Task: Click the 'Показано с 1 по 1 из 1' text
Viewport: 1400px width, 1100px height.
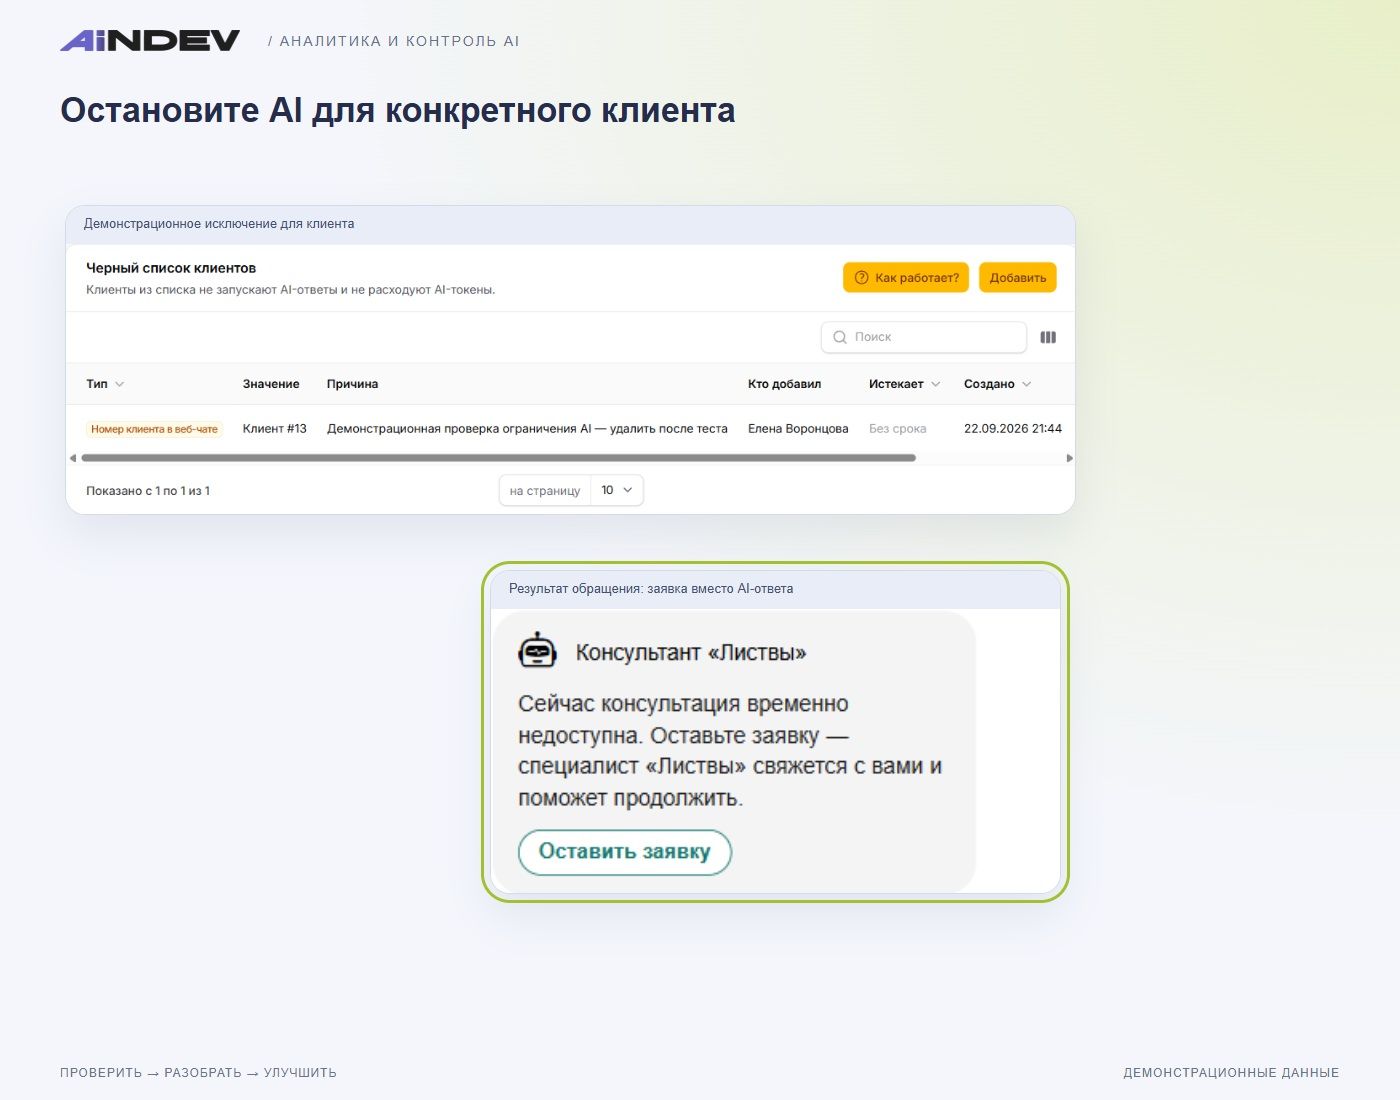Action: pyautogui.click(x=148, y=491)
